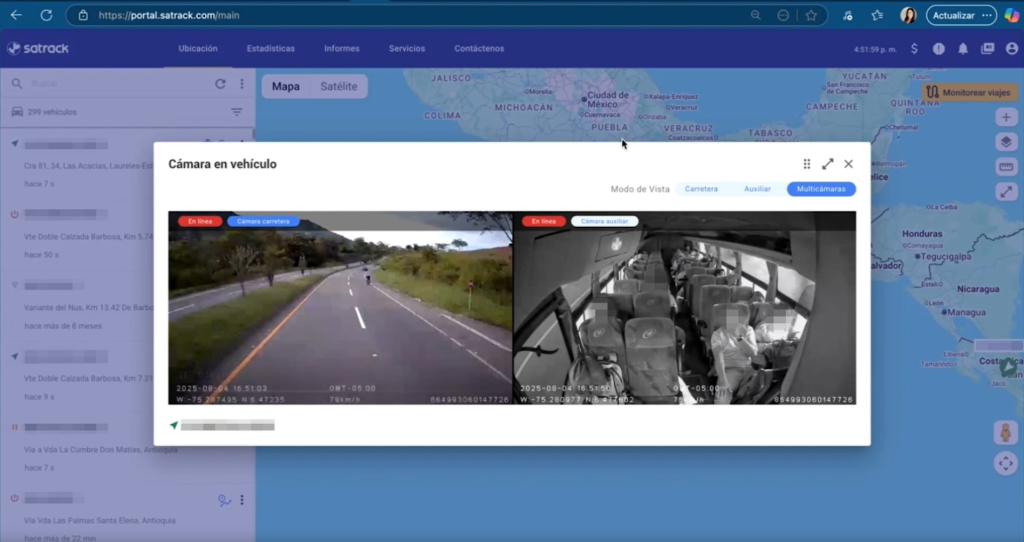The image size is (1024, 542).
Task: Close the Cámara en vehículo dialog
Action: pos(848,164)
